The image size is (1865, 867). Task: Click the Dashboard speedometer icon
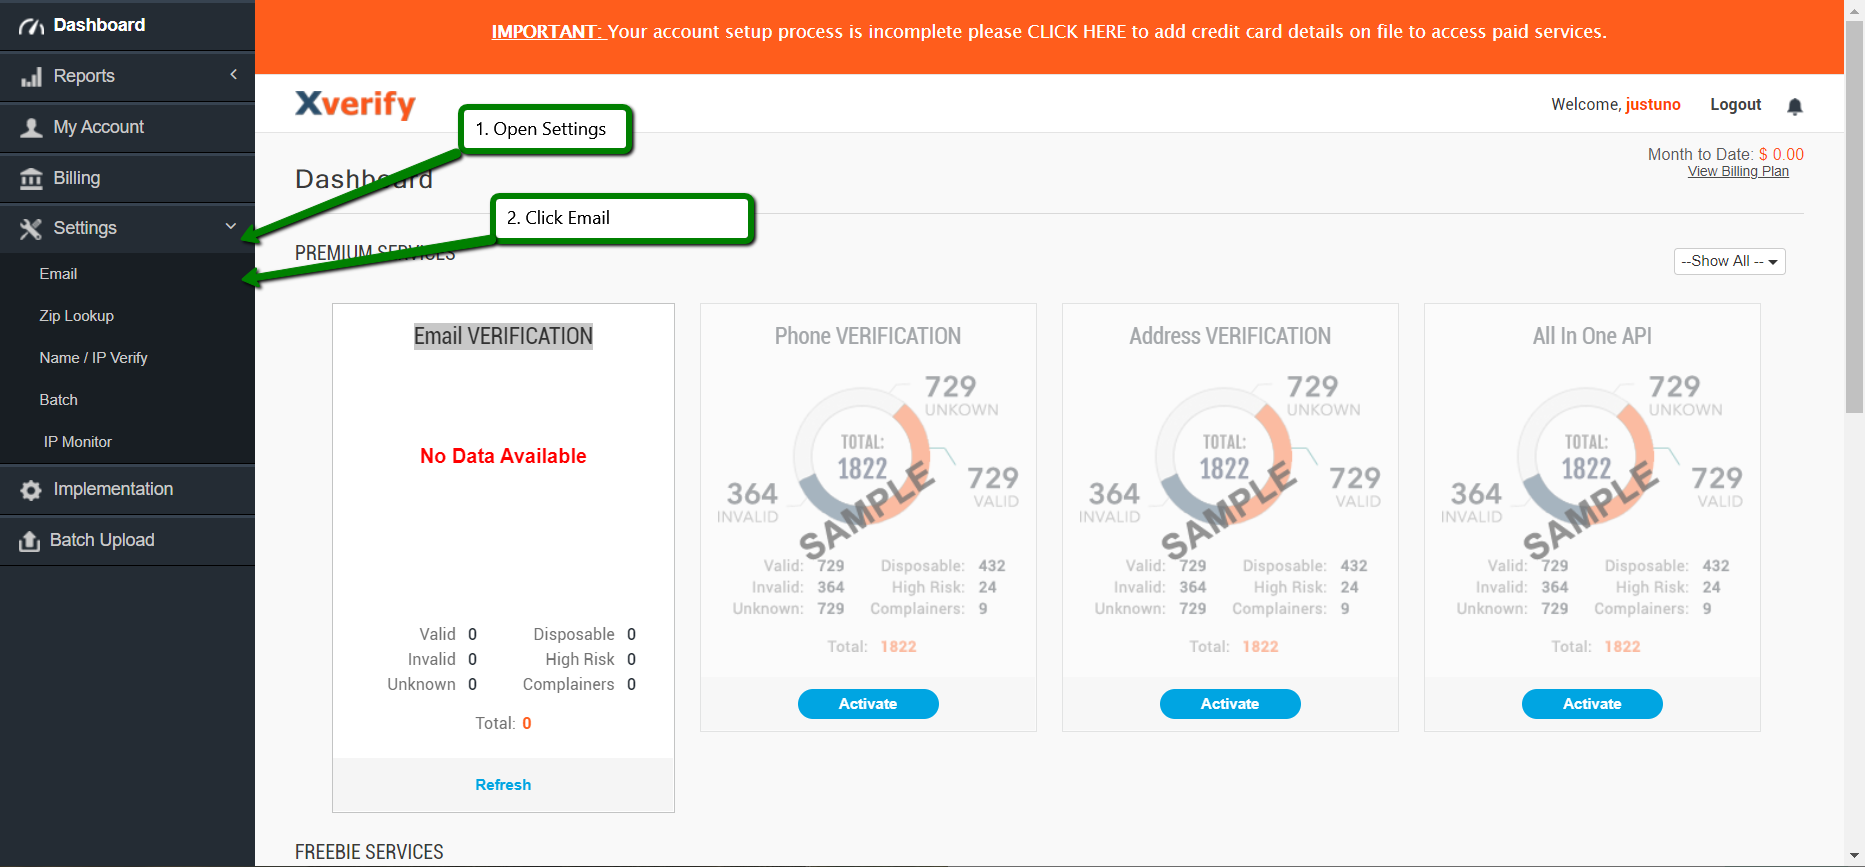pos(31,26)
